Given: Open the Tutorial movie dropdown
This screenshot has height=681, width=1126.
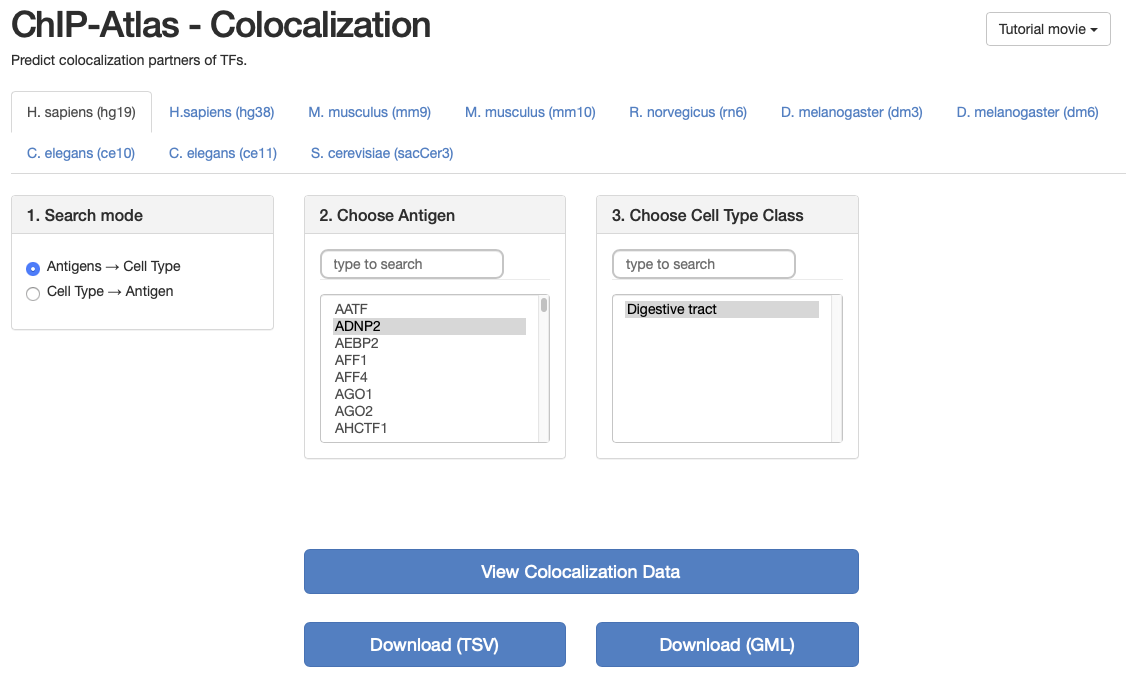Looking at the screenshot, I should pos(1047,29).
